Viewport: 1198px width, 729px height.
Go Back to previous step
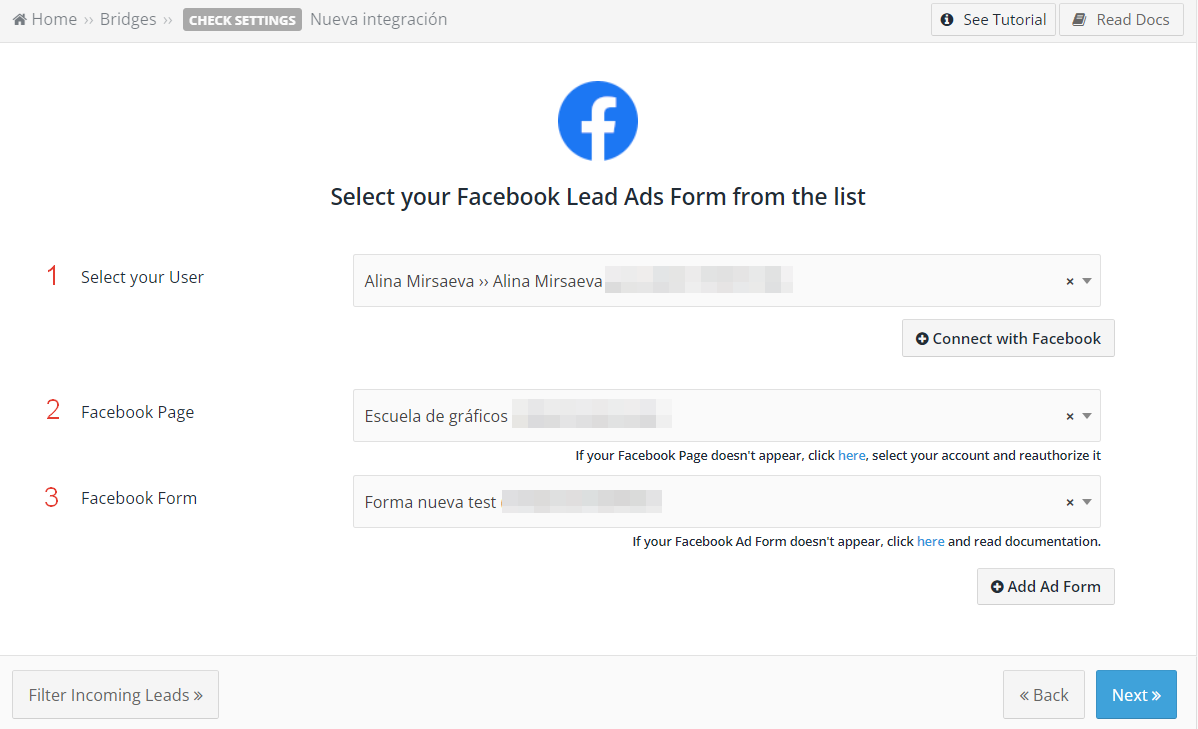[x=1044, y=695]
